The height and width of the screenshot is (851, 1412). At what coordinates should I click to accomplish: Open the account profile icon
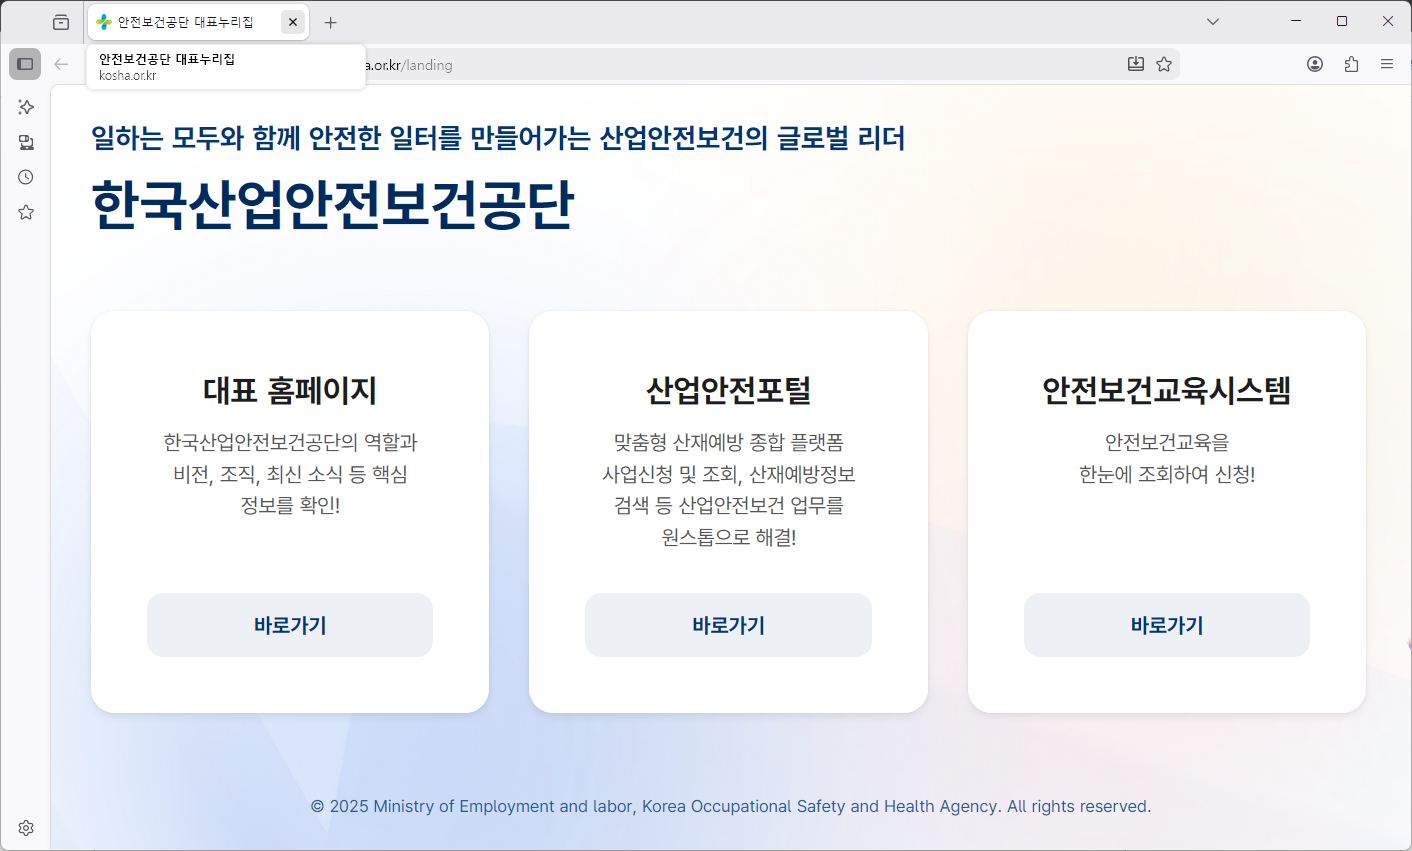coord(1315,64)
